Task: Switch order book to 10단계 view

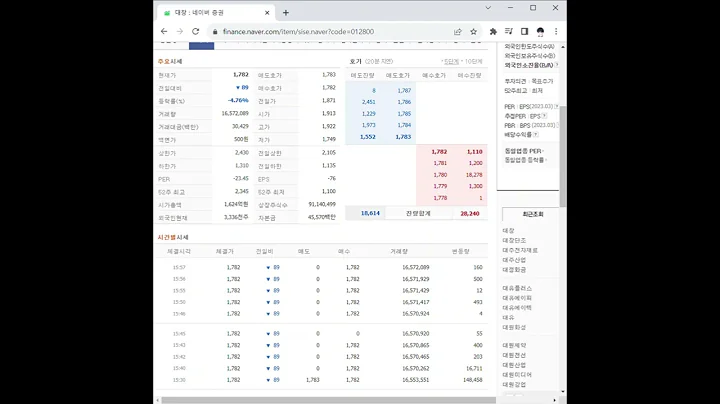Action: click(x=473, y=62)
